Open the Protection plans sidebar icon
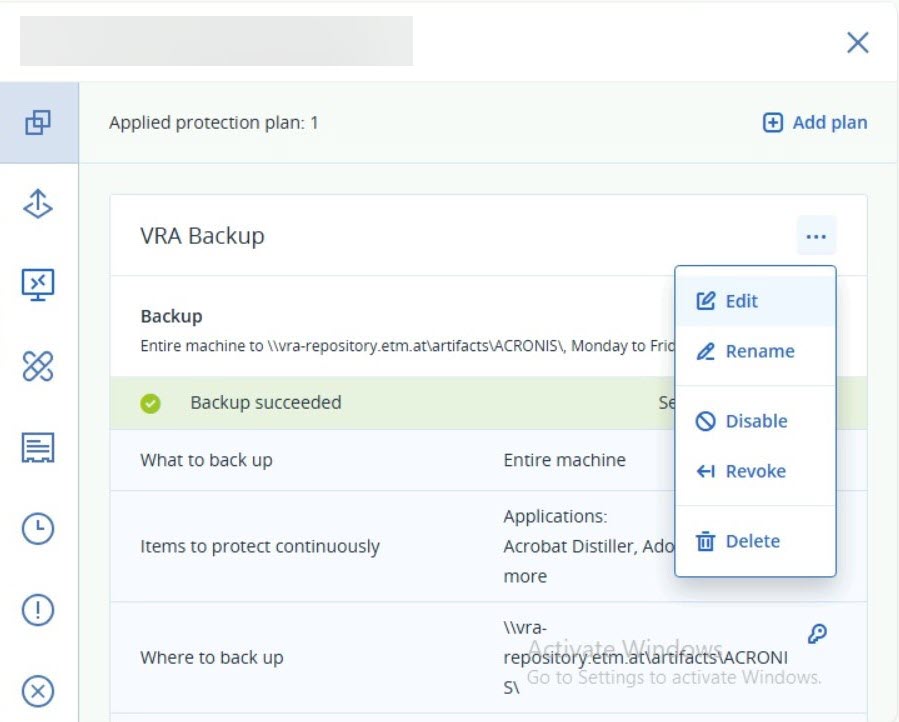 pos(38,123)
